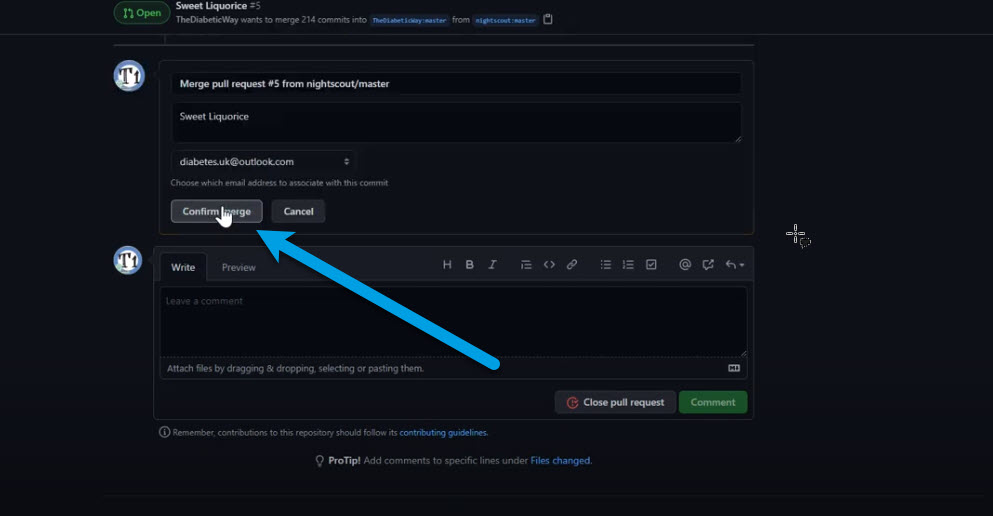Select the Sweet Liquorice #5 title text
Viewport: 993px width, 516px height.
coord(218,6)
